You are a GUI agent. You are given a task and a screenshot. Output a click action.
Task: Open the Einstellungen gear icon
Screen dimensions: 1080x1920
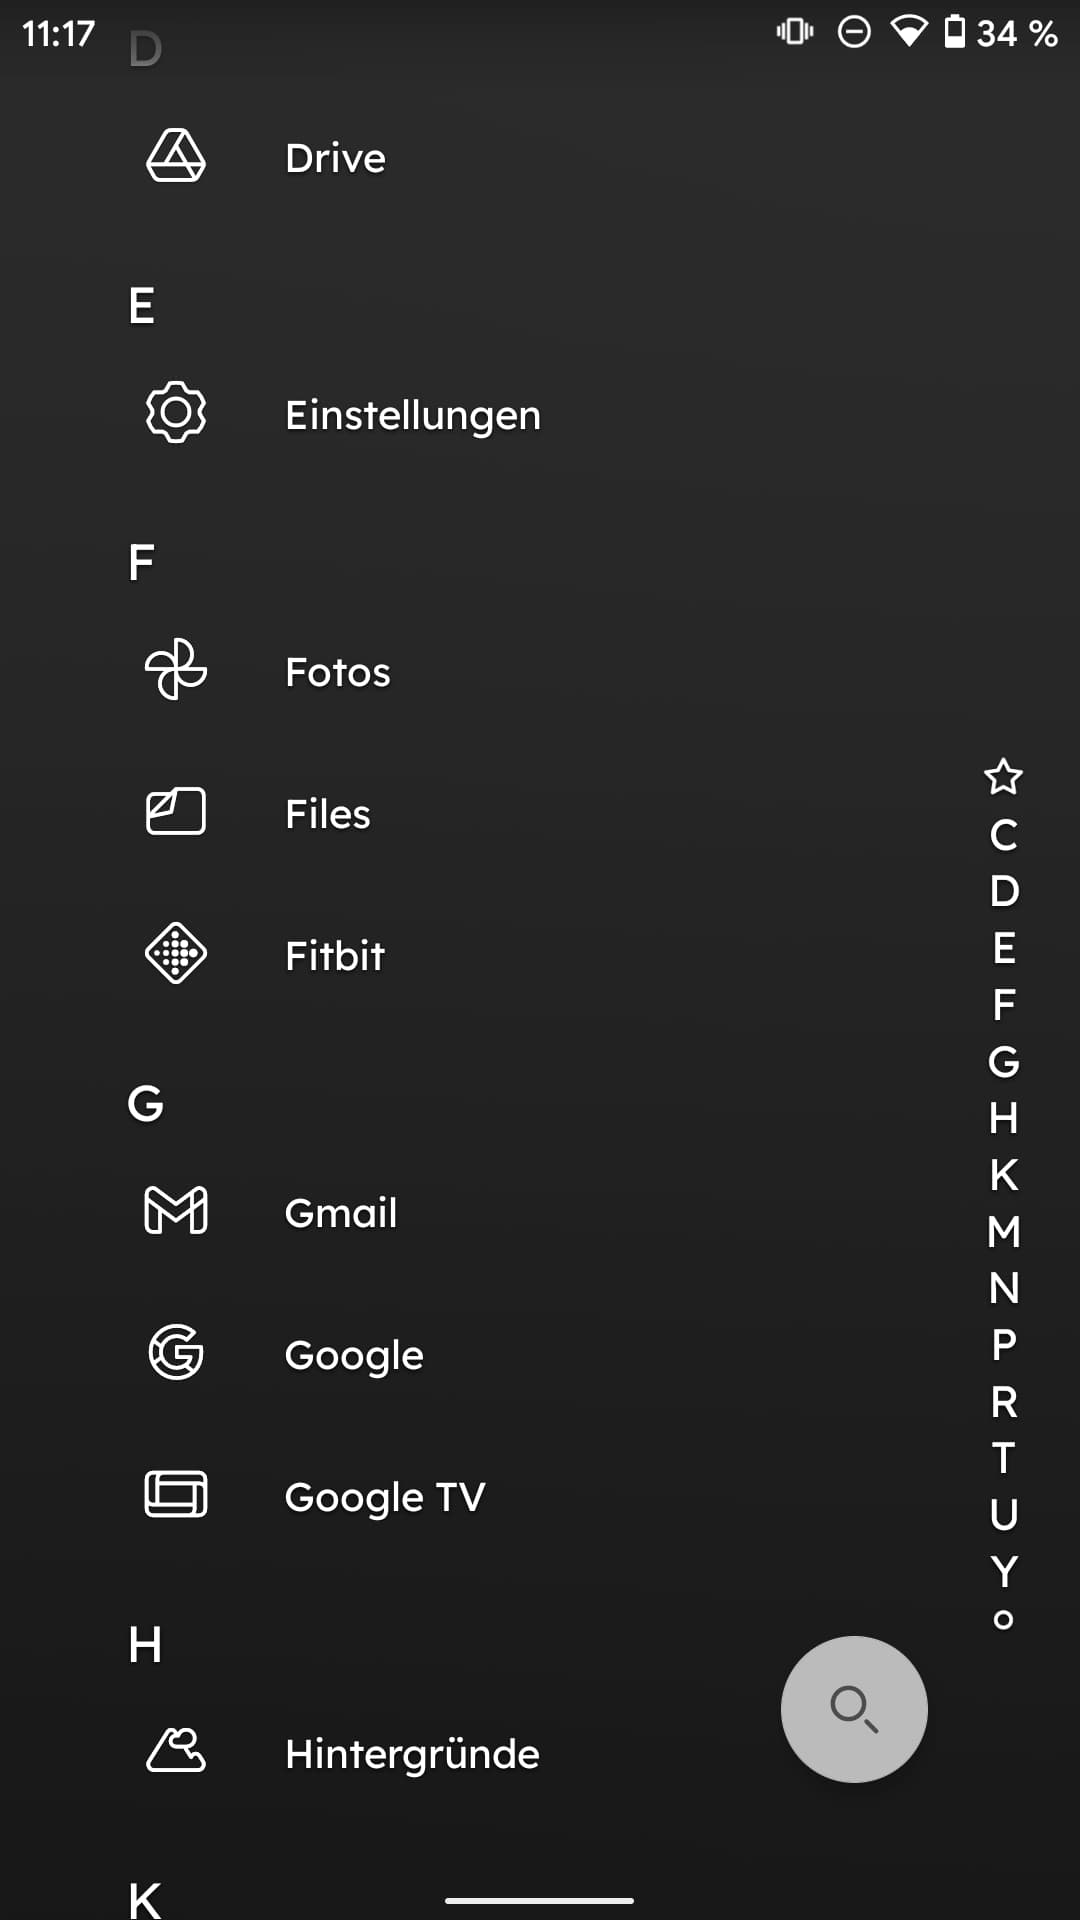coord(176,412)
